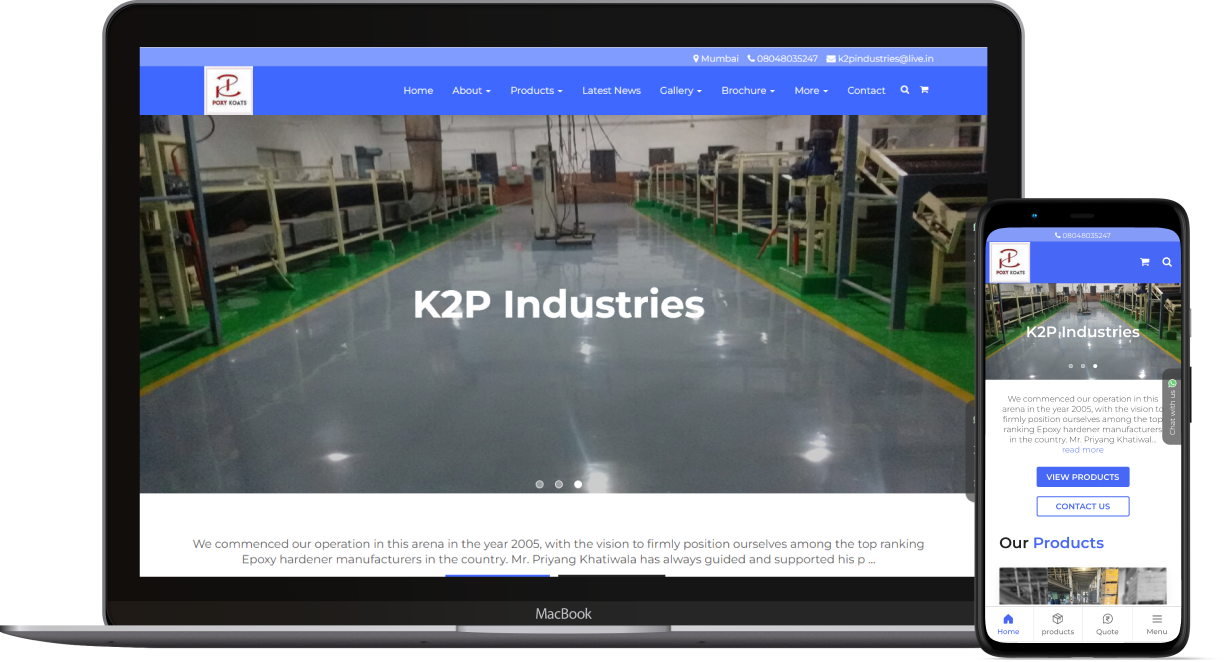Select the third carousel dot on laptop
The height and width of the screenshot is (662, 1228).
click(x=578, y=484)
